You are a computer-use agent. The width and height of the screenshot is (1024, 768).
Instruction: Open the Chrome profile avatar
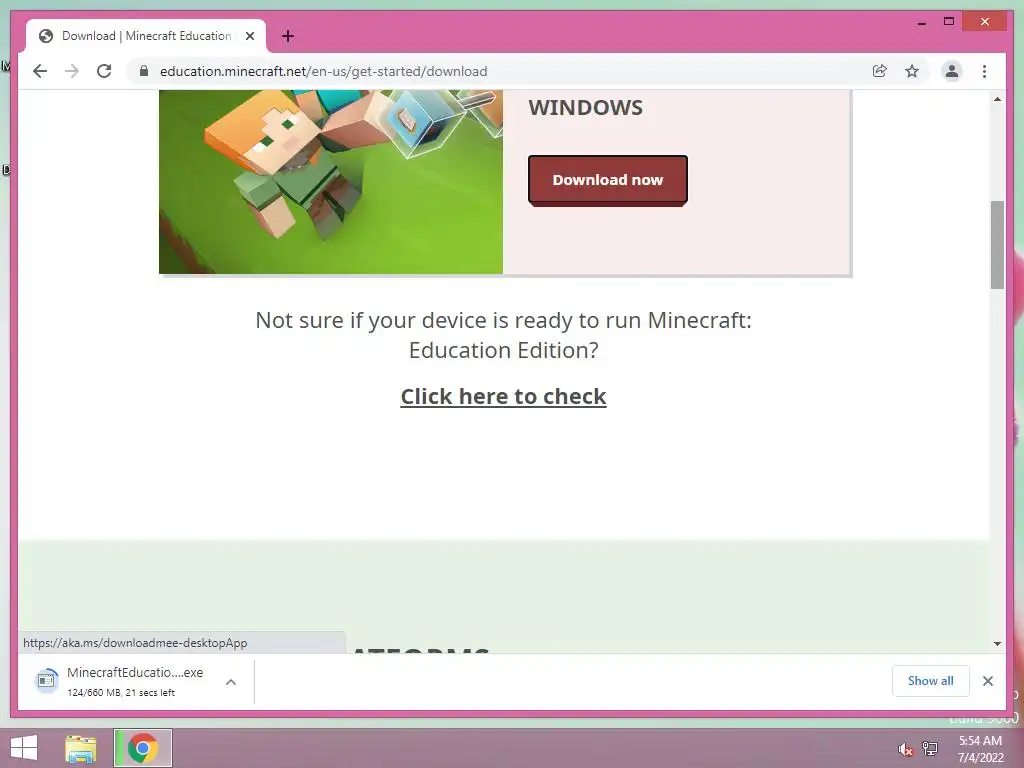pyautogui.click(x=952, y=71)
